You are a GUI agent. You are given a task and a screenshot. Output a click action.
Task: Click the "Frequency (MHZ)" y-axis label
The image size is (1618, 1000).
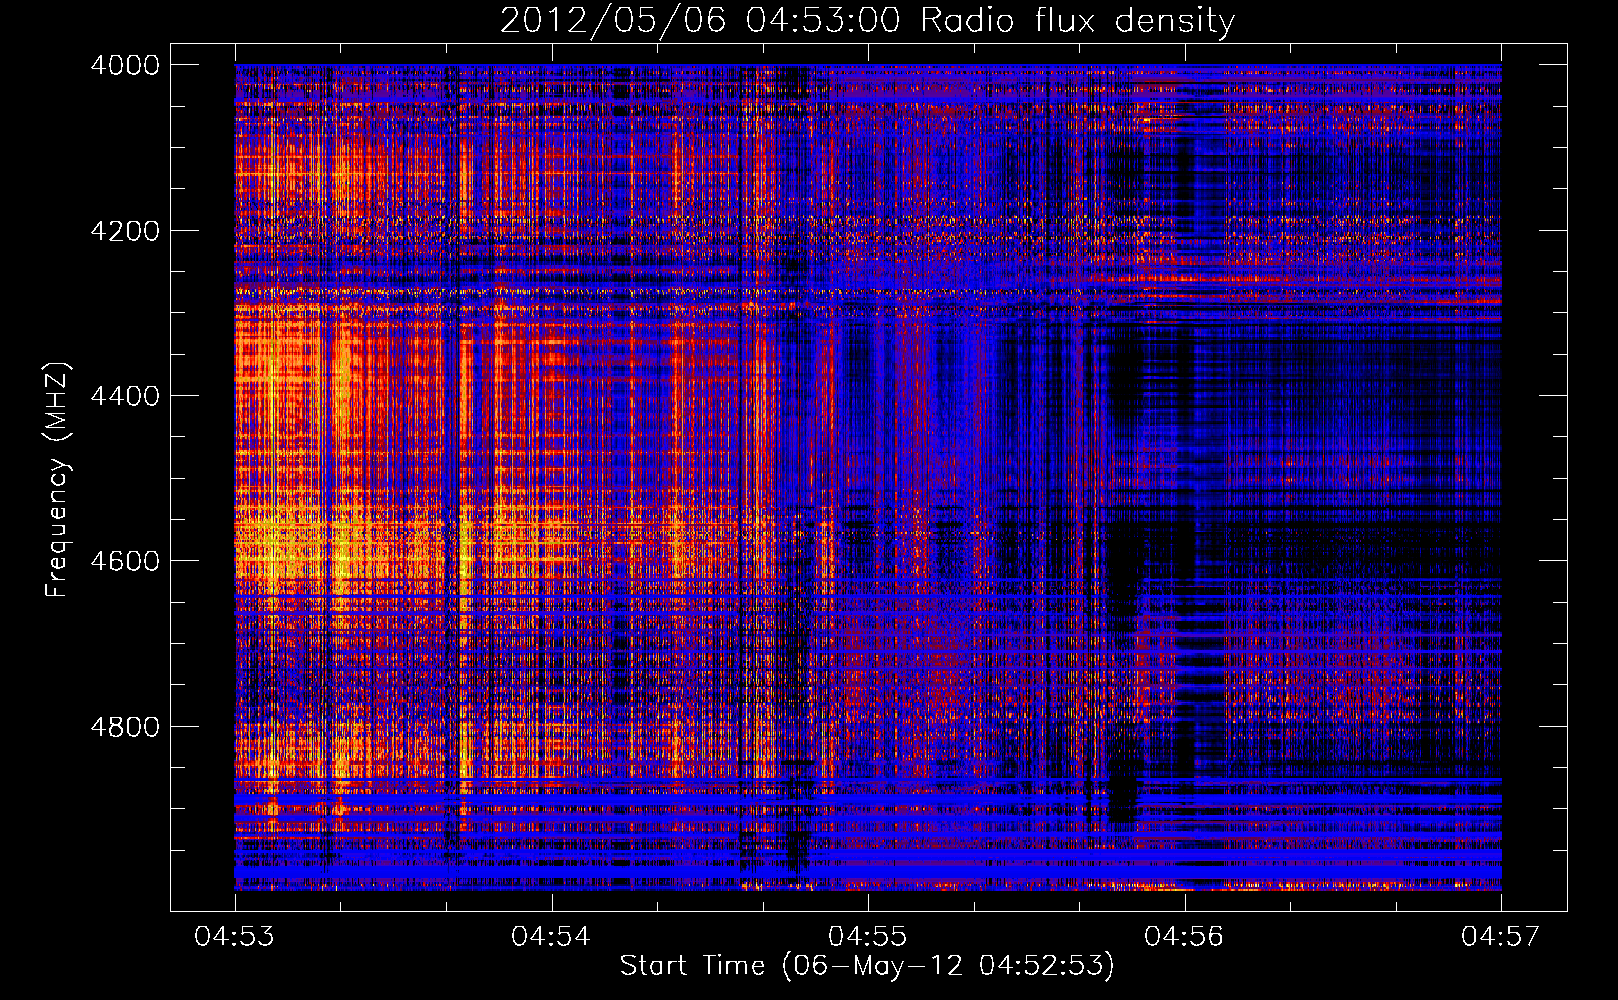(57, 480)
